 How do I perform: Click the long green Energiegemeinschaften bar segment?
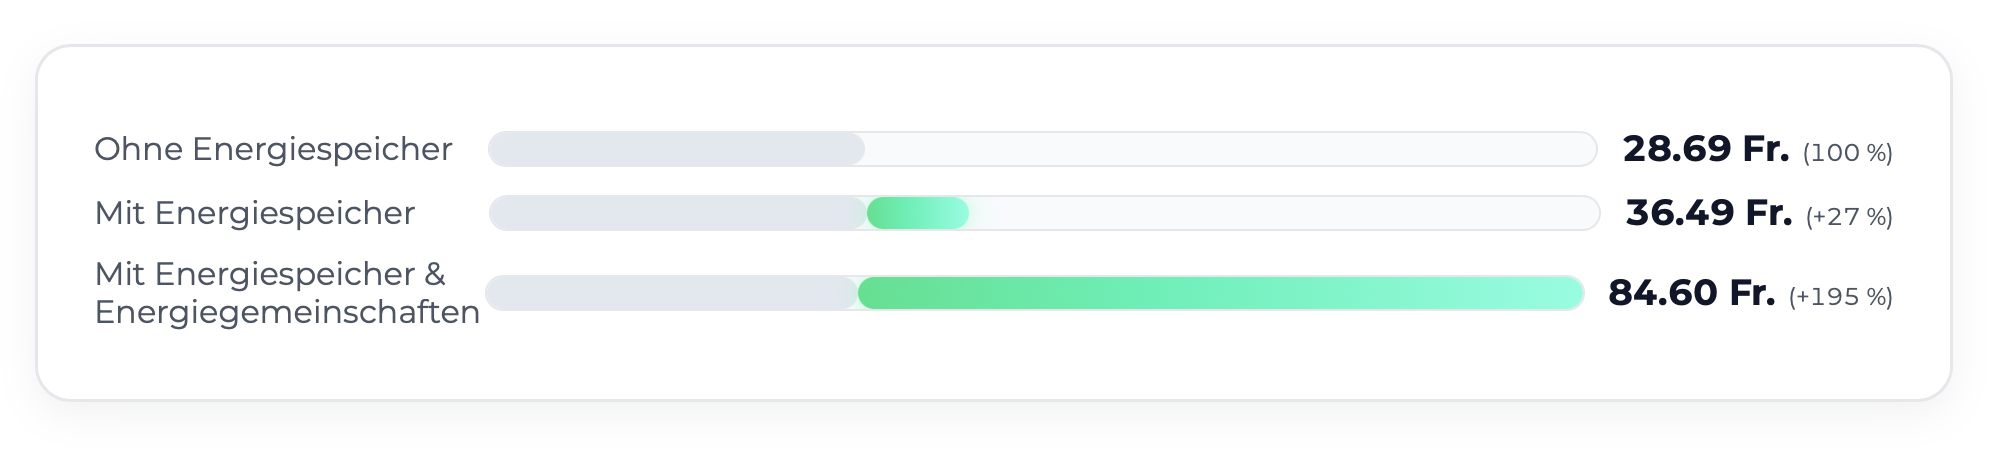click(x=1220, y=293)
